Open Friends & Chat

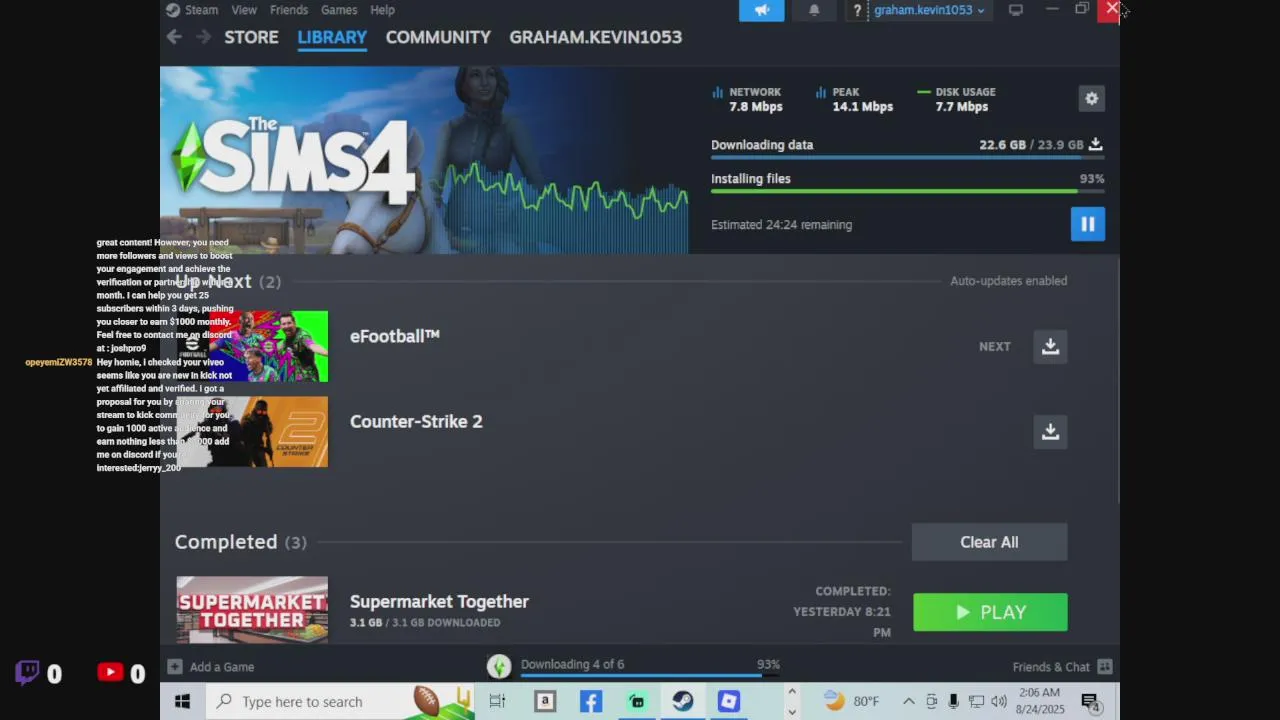tap(1062, 667)
